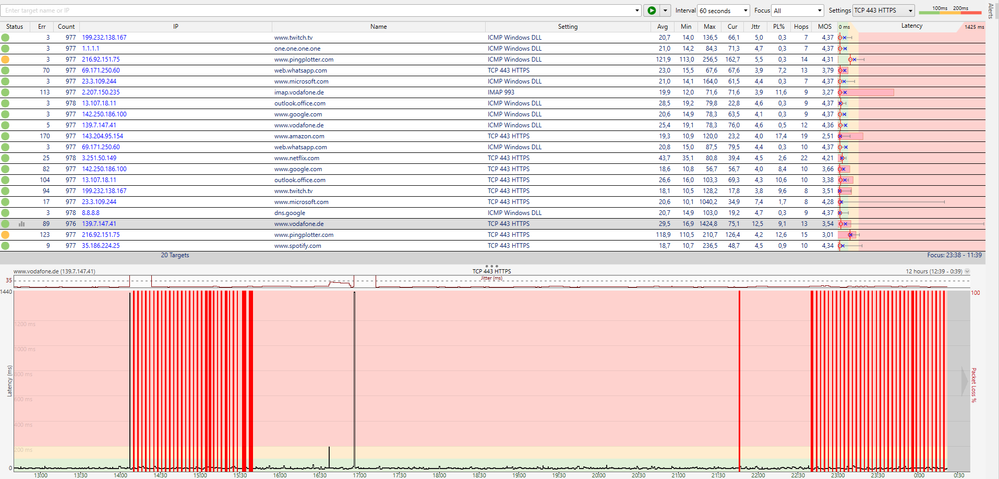Click the black latency spike near 17:00

[354, 379]
